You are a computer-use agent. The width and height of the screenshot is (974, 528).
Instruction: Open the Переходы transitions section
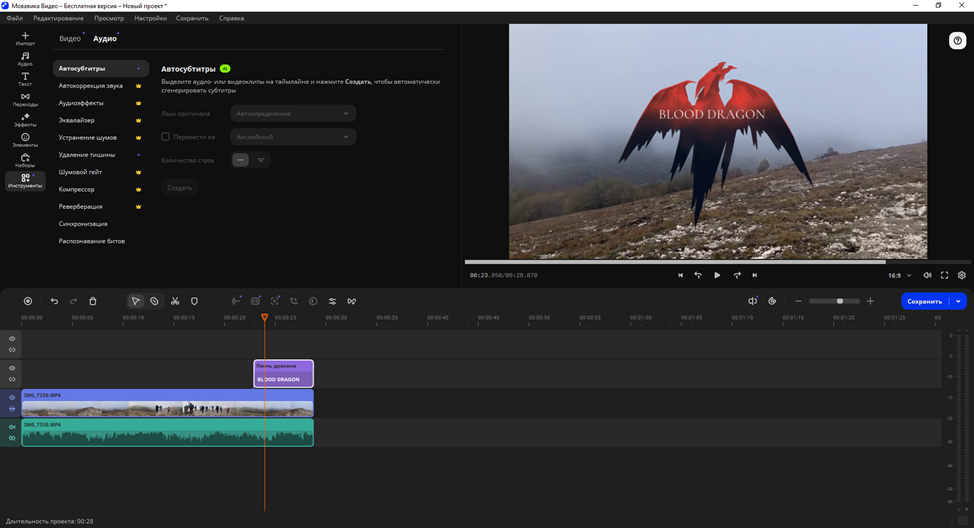click(25, 99)
